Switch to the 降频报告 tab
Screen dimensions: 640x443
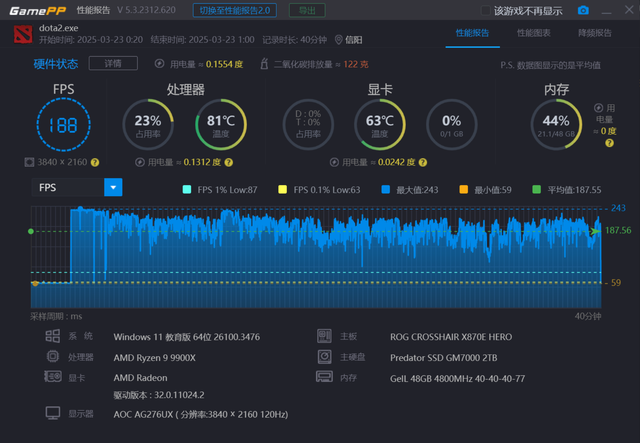pos(595,33)
